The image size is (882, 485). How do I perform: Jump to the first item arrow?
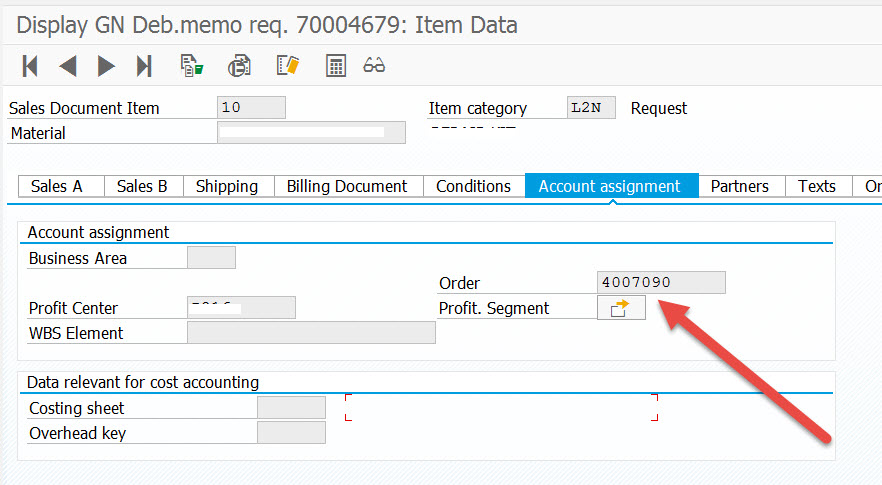point(30,66)
